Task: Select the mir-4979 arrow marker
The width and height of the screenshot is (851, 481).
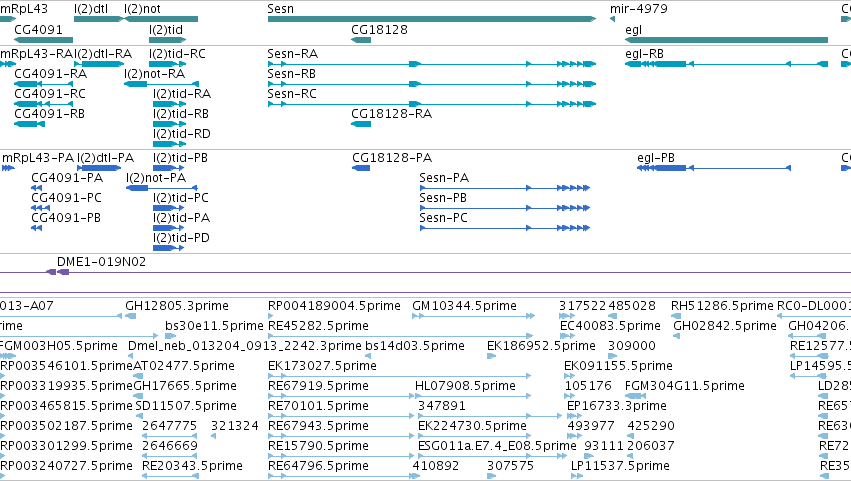Action: tap(612, 19)
